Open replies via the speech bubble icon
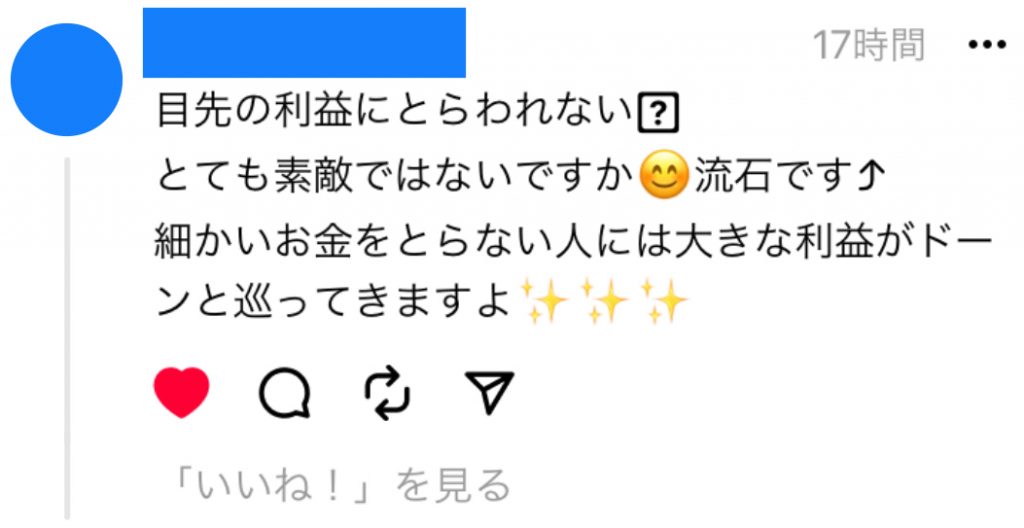This screenshot has width=1024, height=528. [x=285, y=393]
